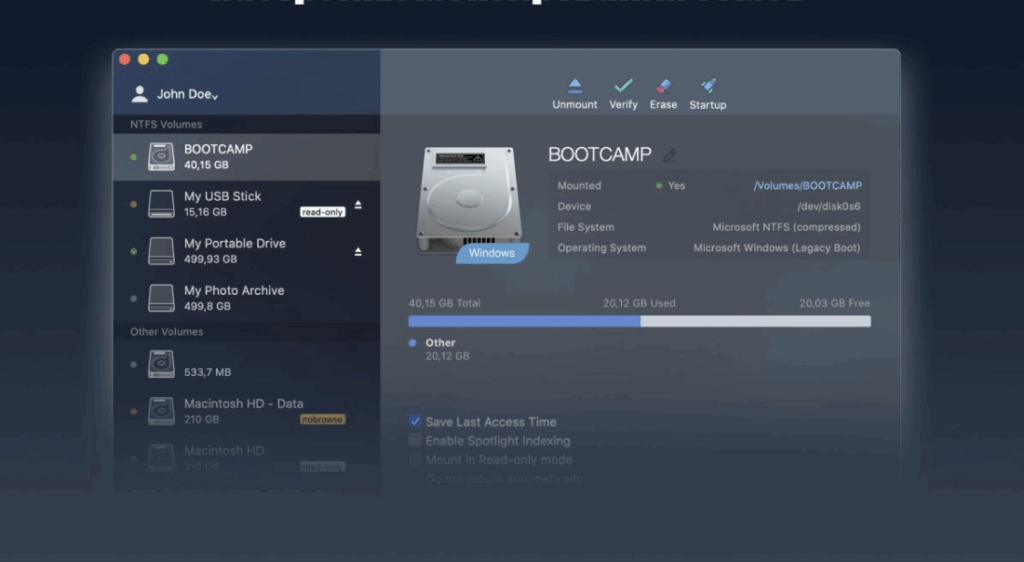Viewport: 1024px width, 562px height.
Task: Click the My USB Stick drive icon
Action: [161, 204]
